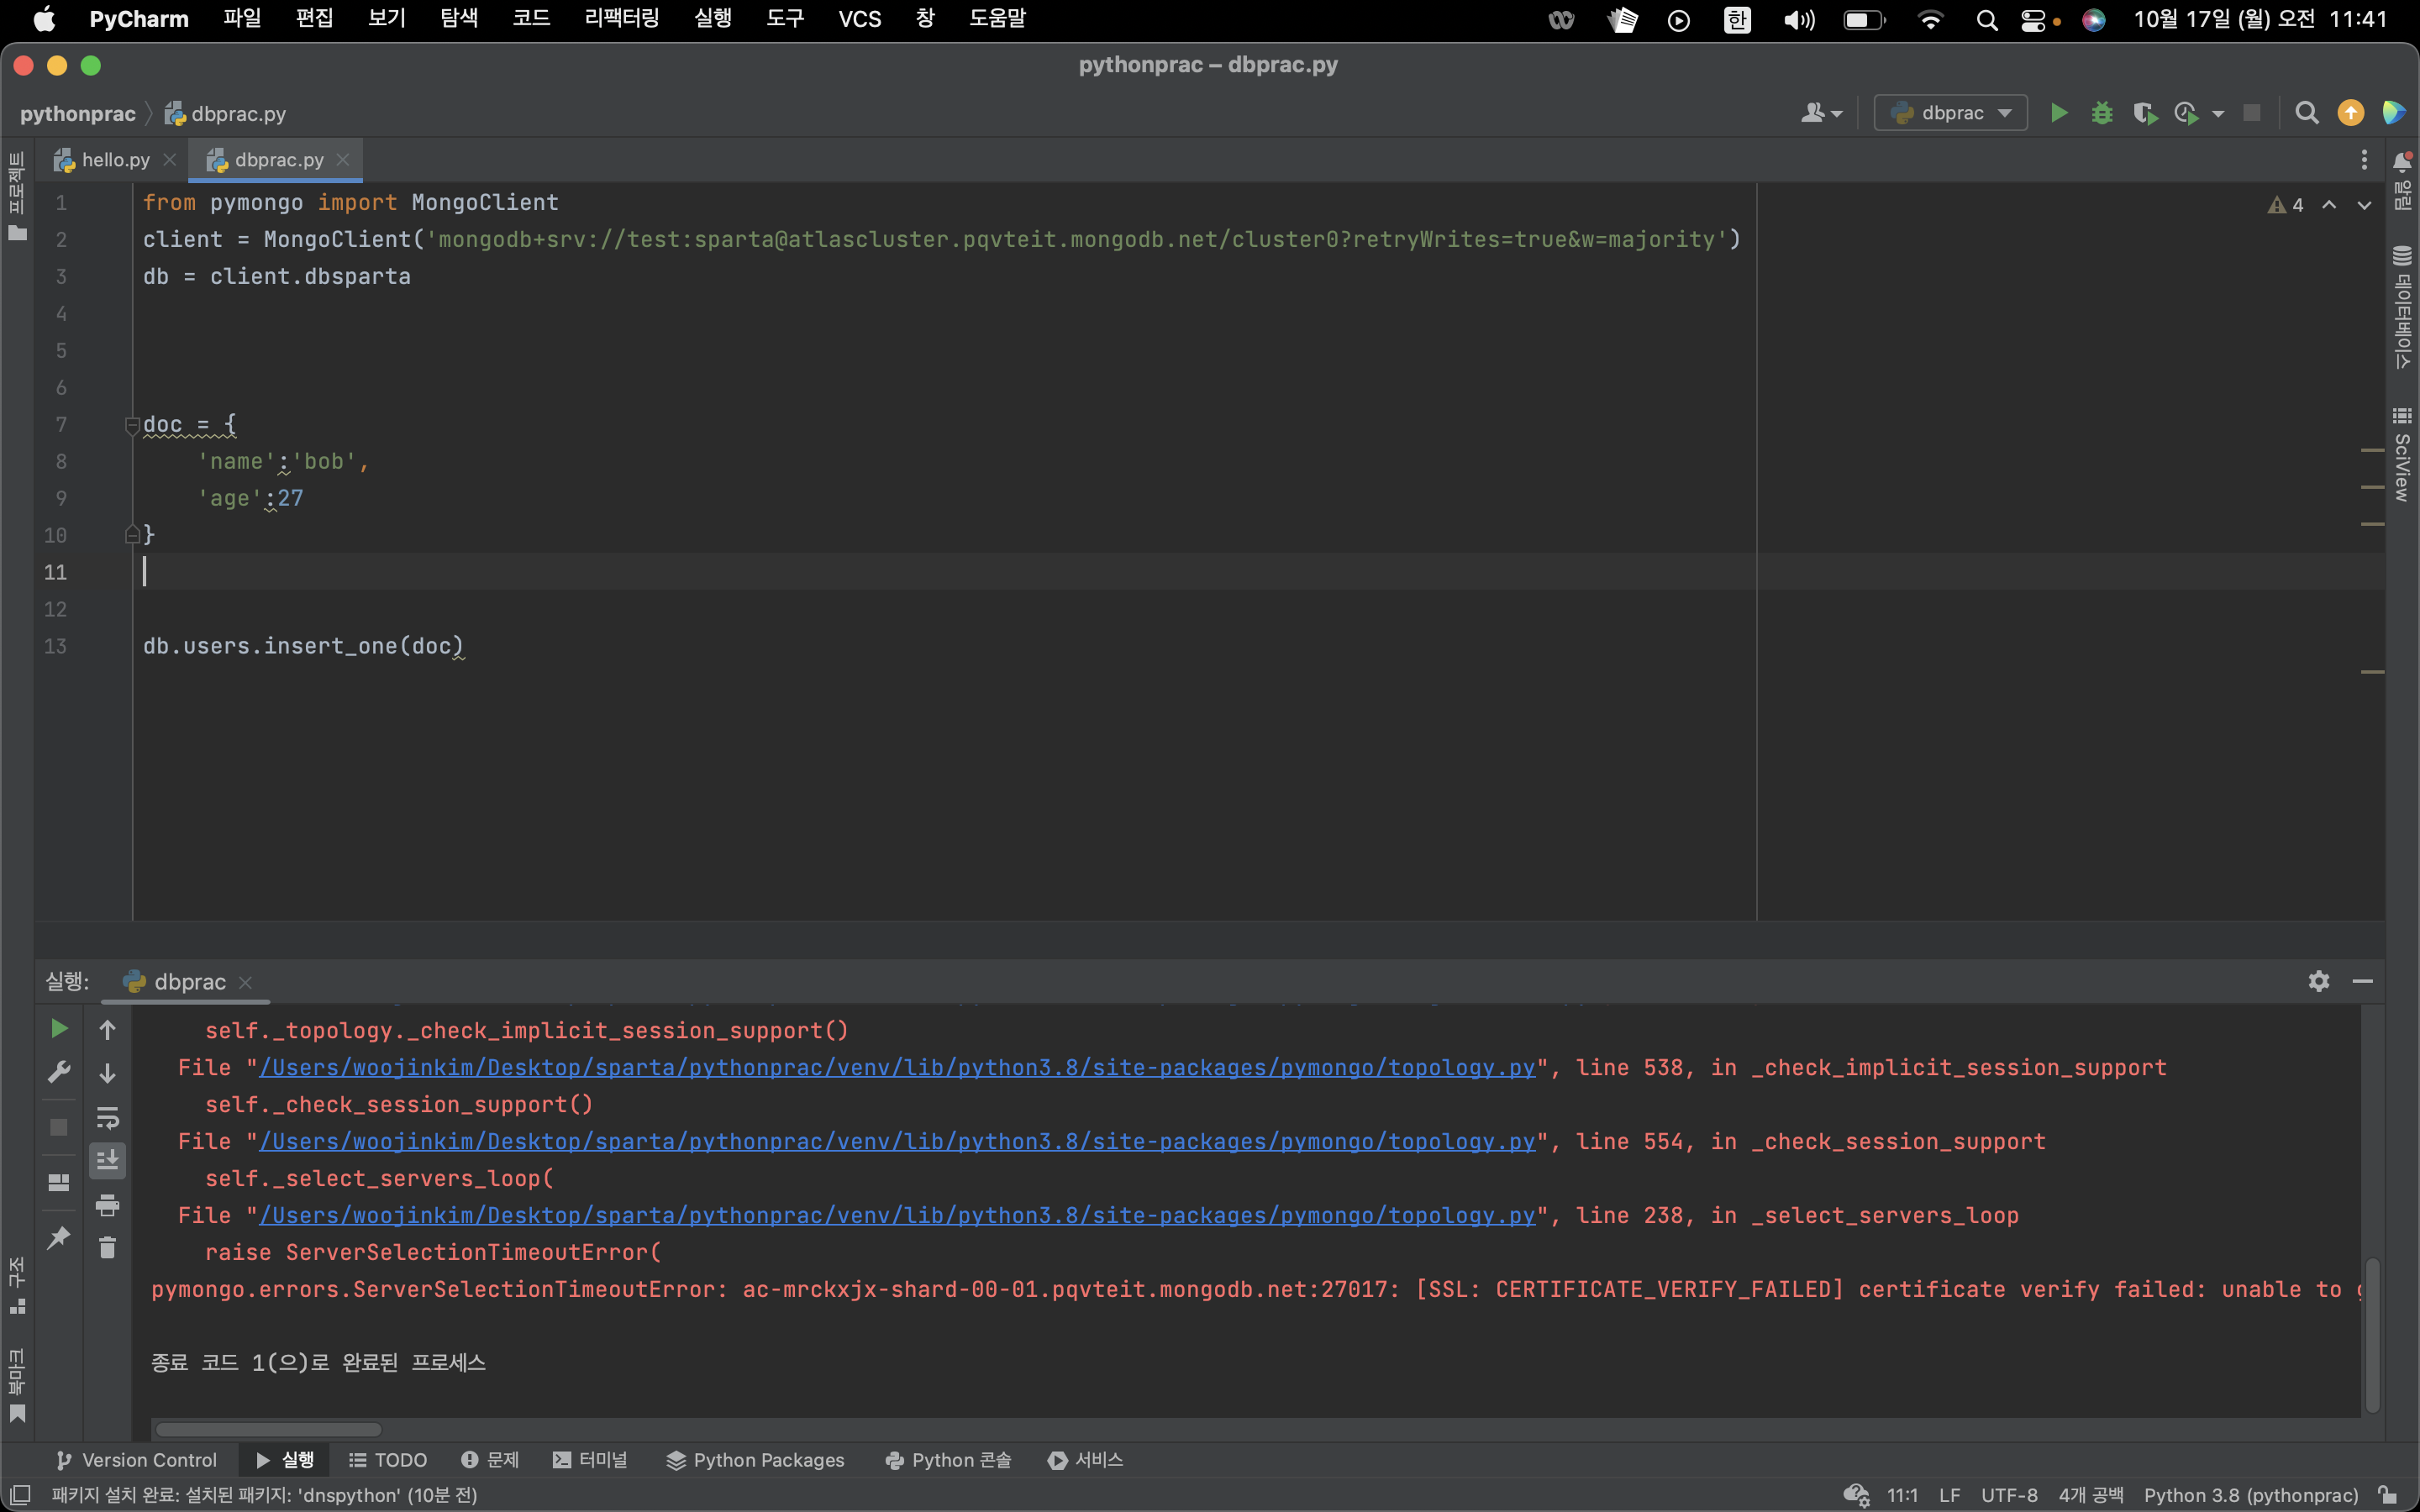
Task: Change LF line separator selector
Action: [1949, 1495]
